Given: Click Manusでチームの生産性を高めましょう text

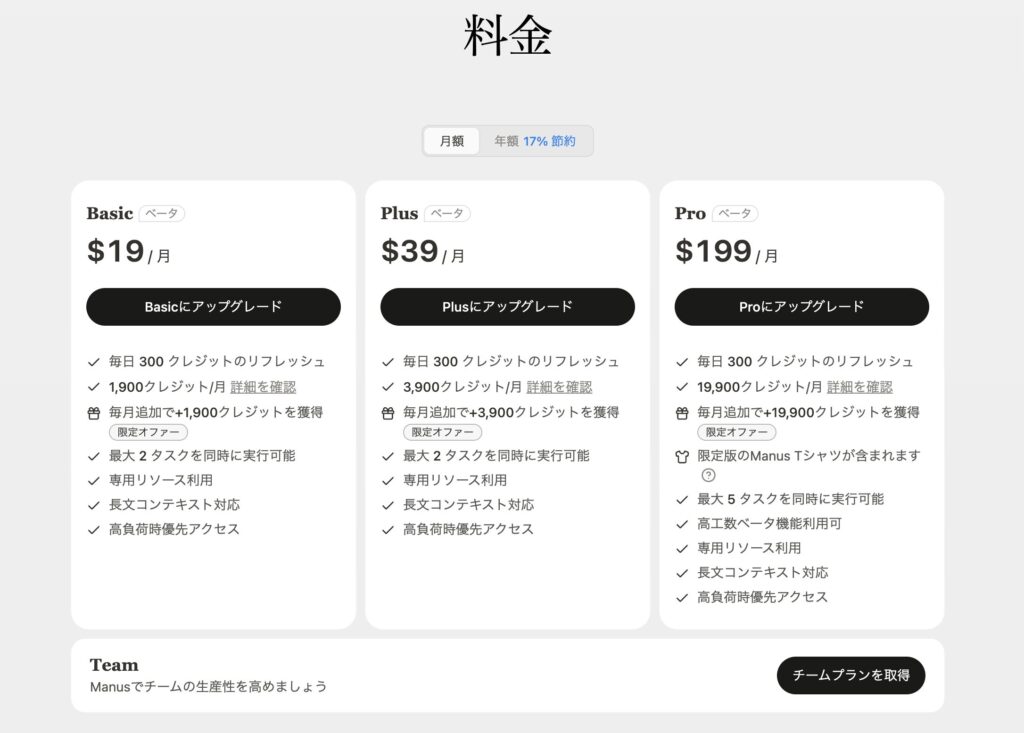Looking at the screenshot, I should pyautogui.click(x=208, y=687).
